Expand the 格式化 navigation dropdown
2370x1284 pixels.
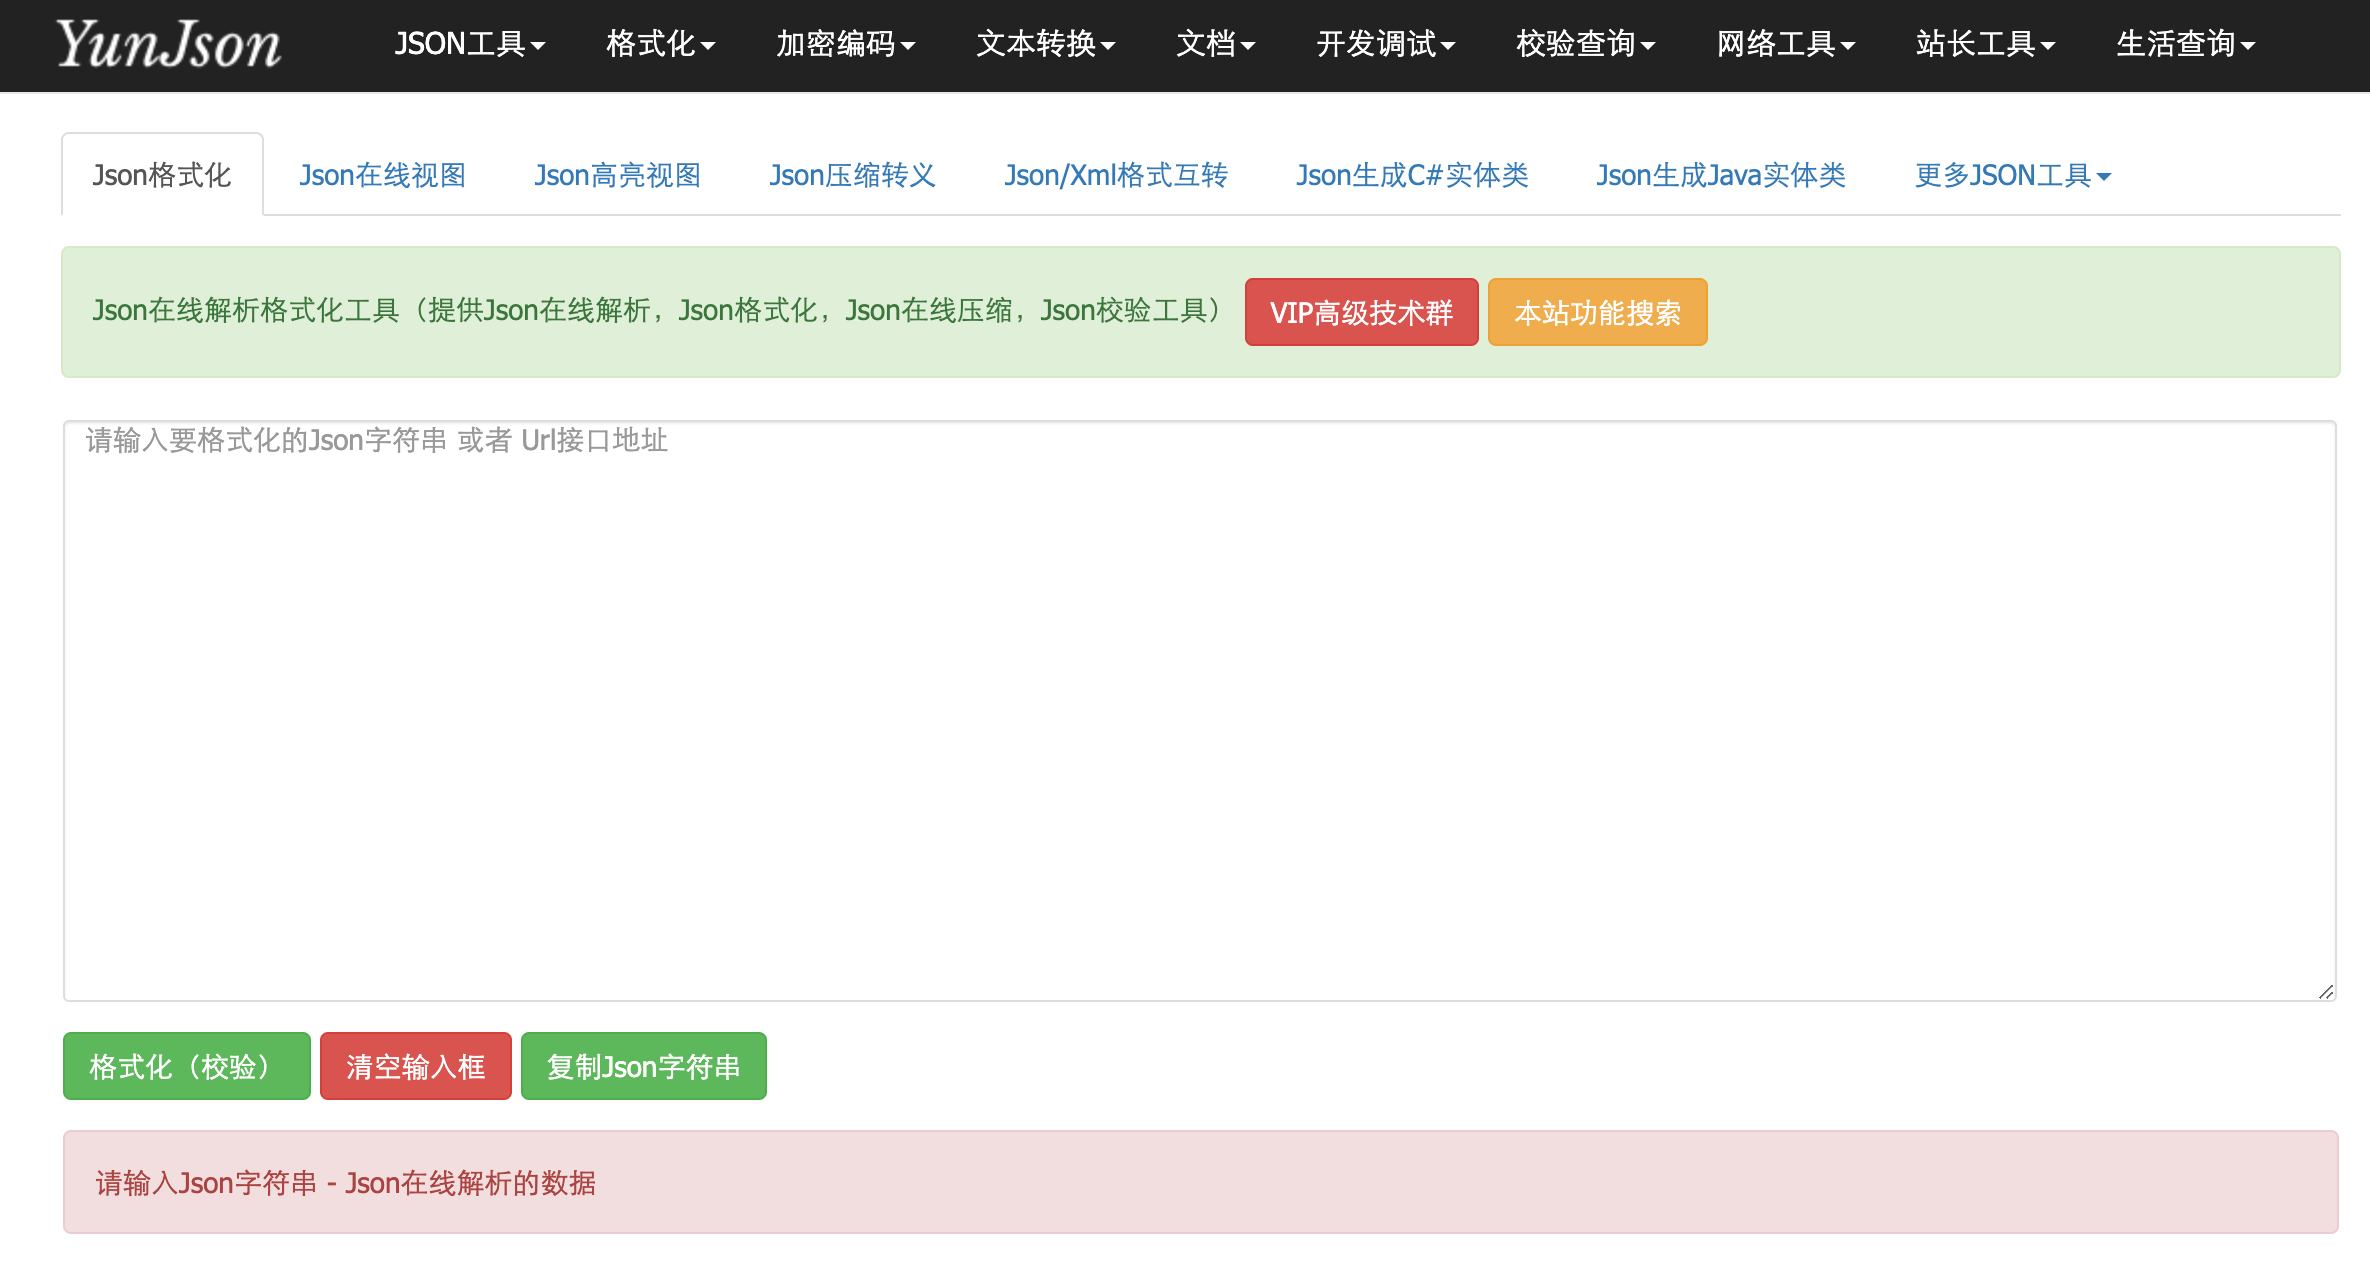pyautogui.click(x=659, y=44)
